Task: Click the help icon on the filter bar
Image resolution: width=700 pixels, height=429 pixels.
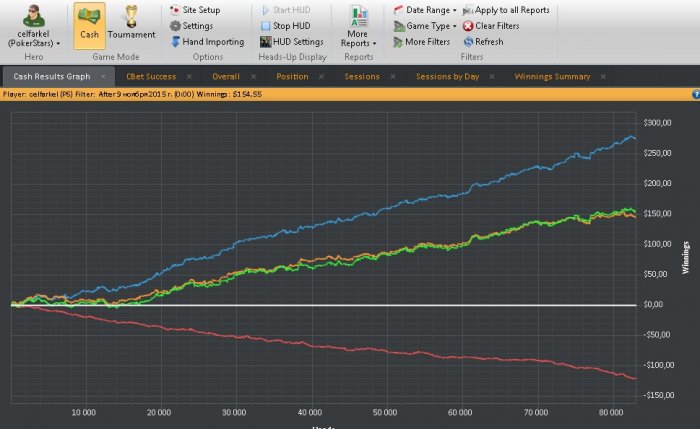Action: coord(696,94)
